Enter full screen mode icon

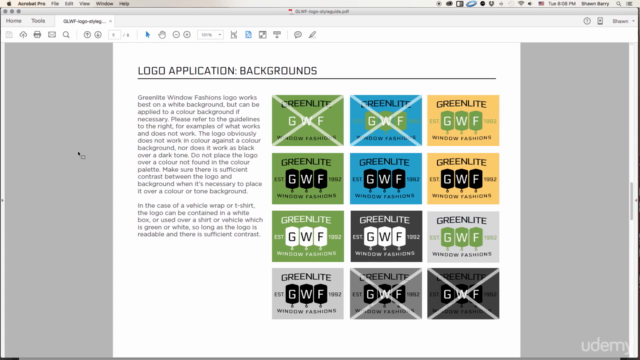coord(262,35)
